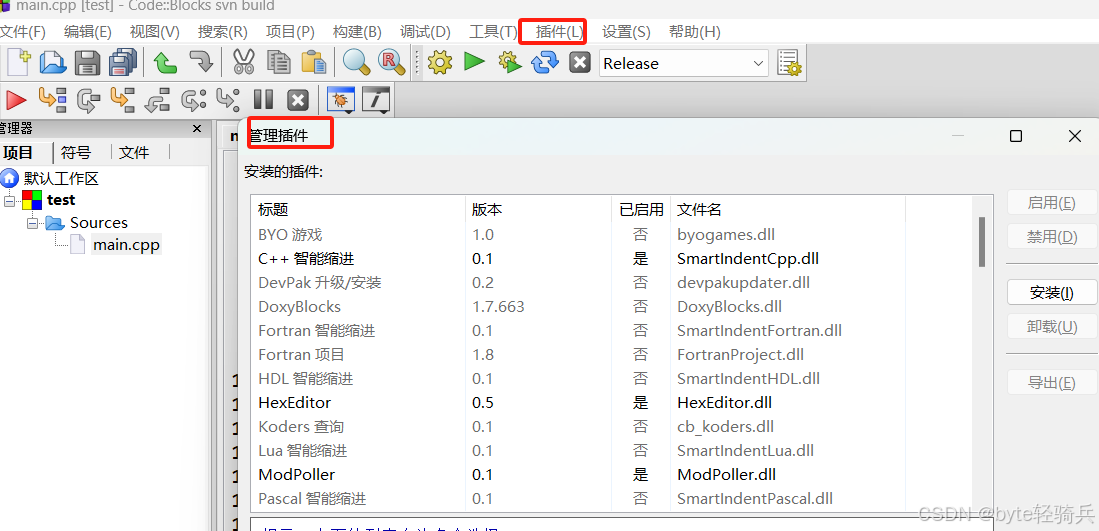Click the Step into instruction icon

click(x=228, y=100)
